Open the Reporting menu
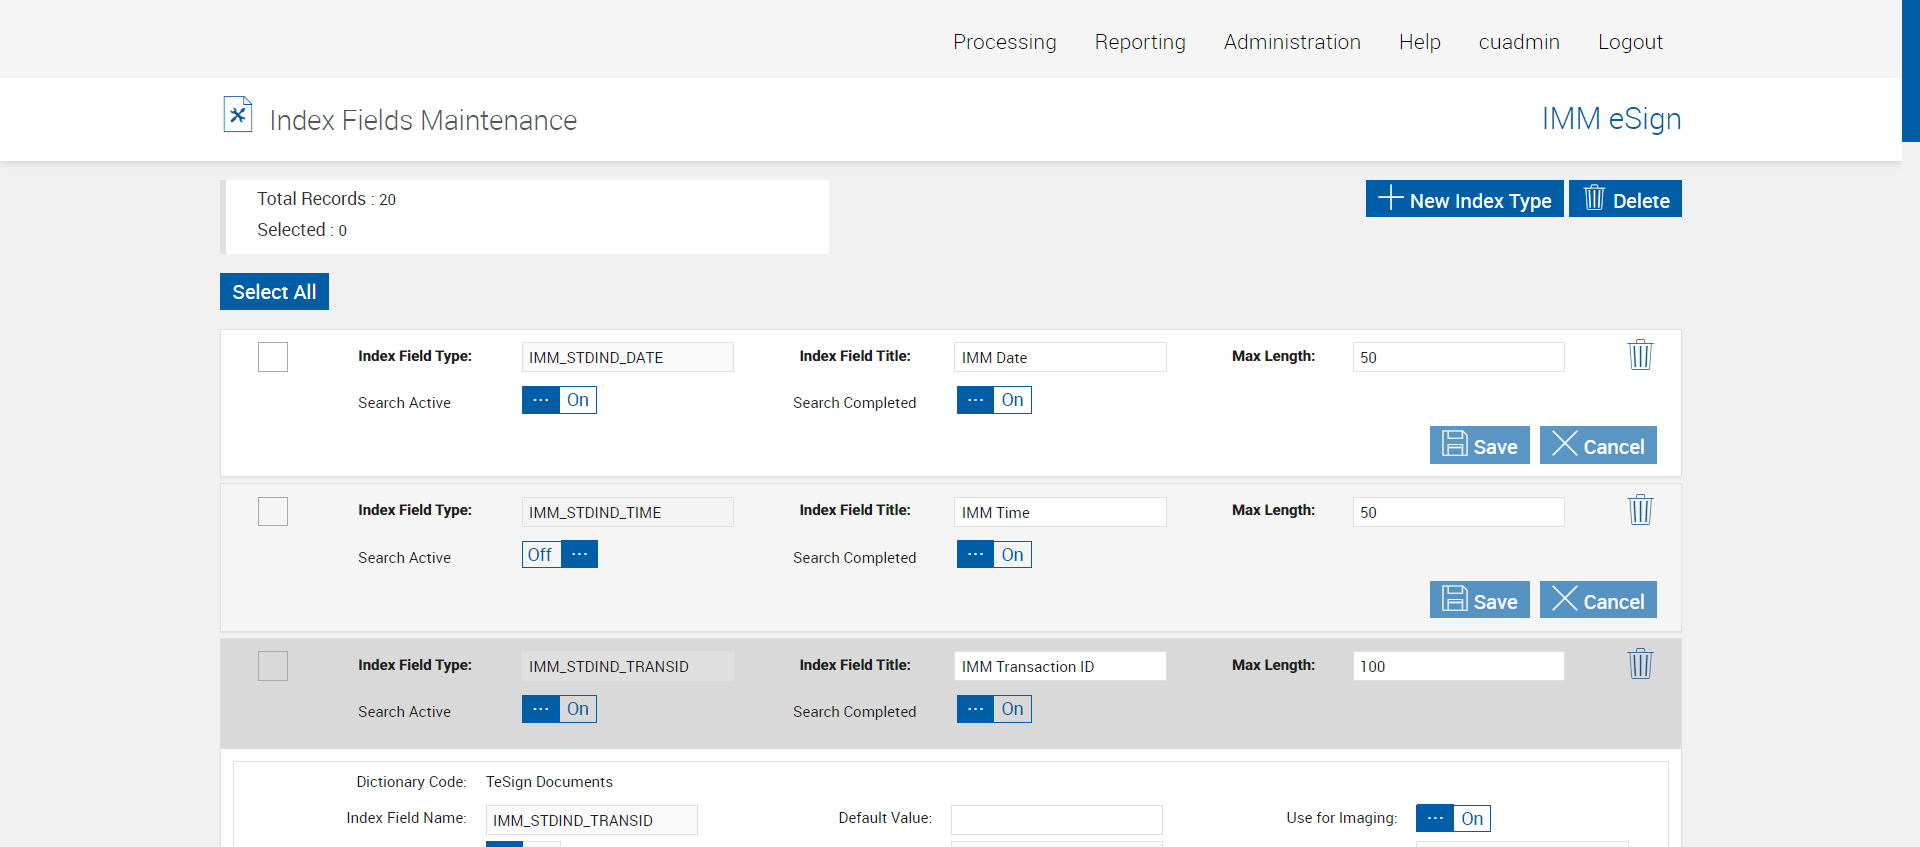This screenshot has height=847, width=1920. tap(1139, 42)
